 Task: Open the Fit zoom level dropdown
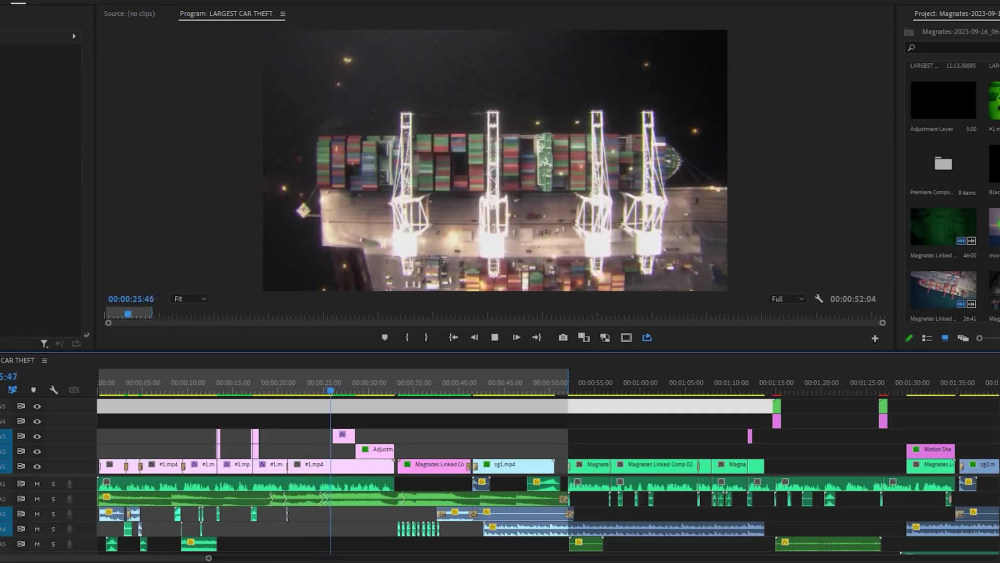[190, 298]
